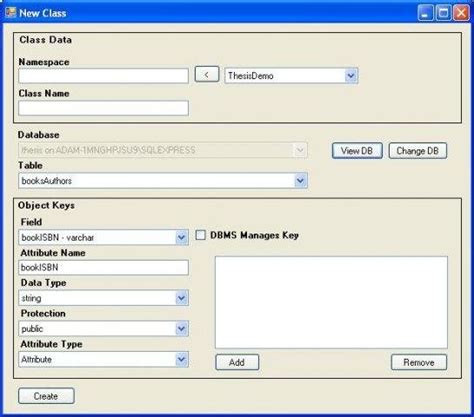
Task: Click the Remove button
Action: (x=419, y=362)
